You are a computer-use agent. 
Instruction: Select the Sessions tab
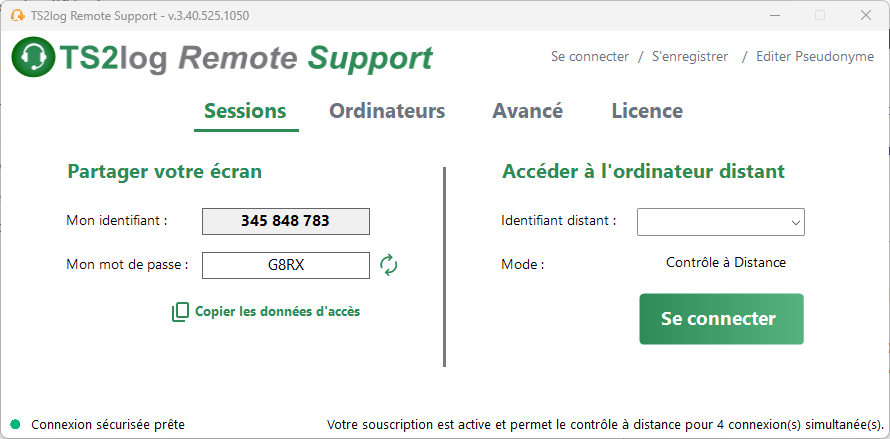tap(245, 111)
